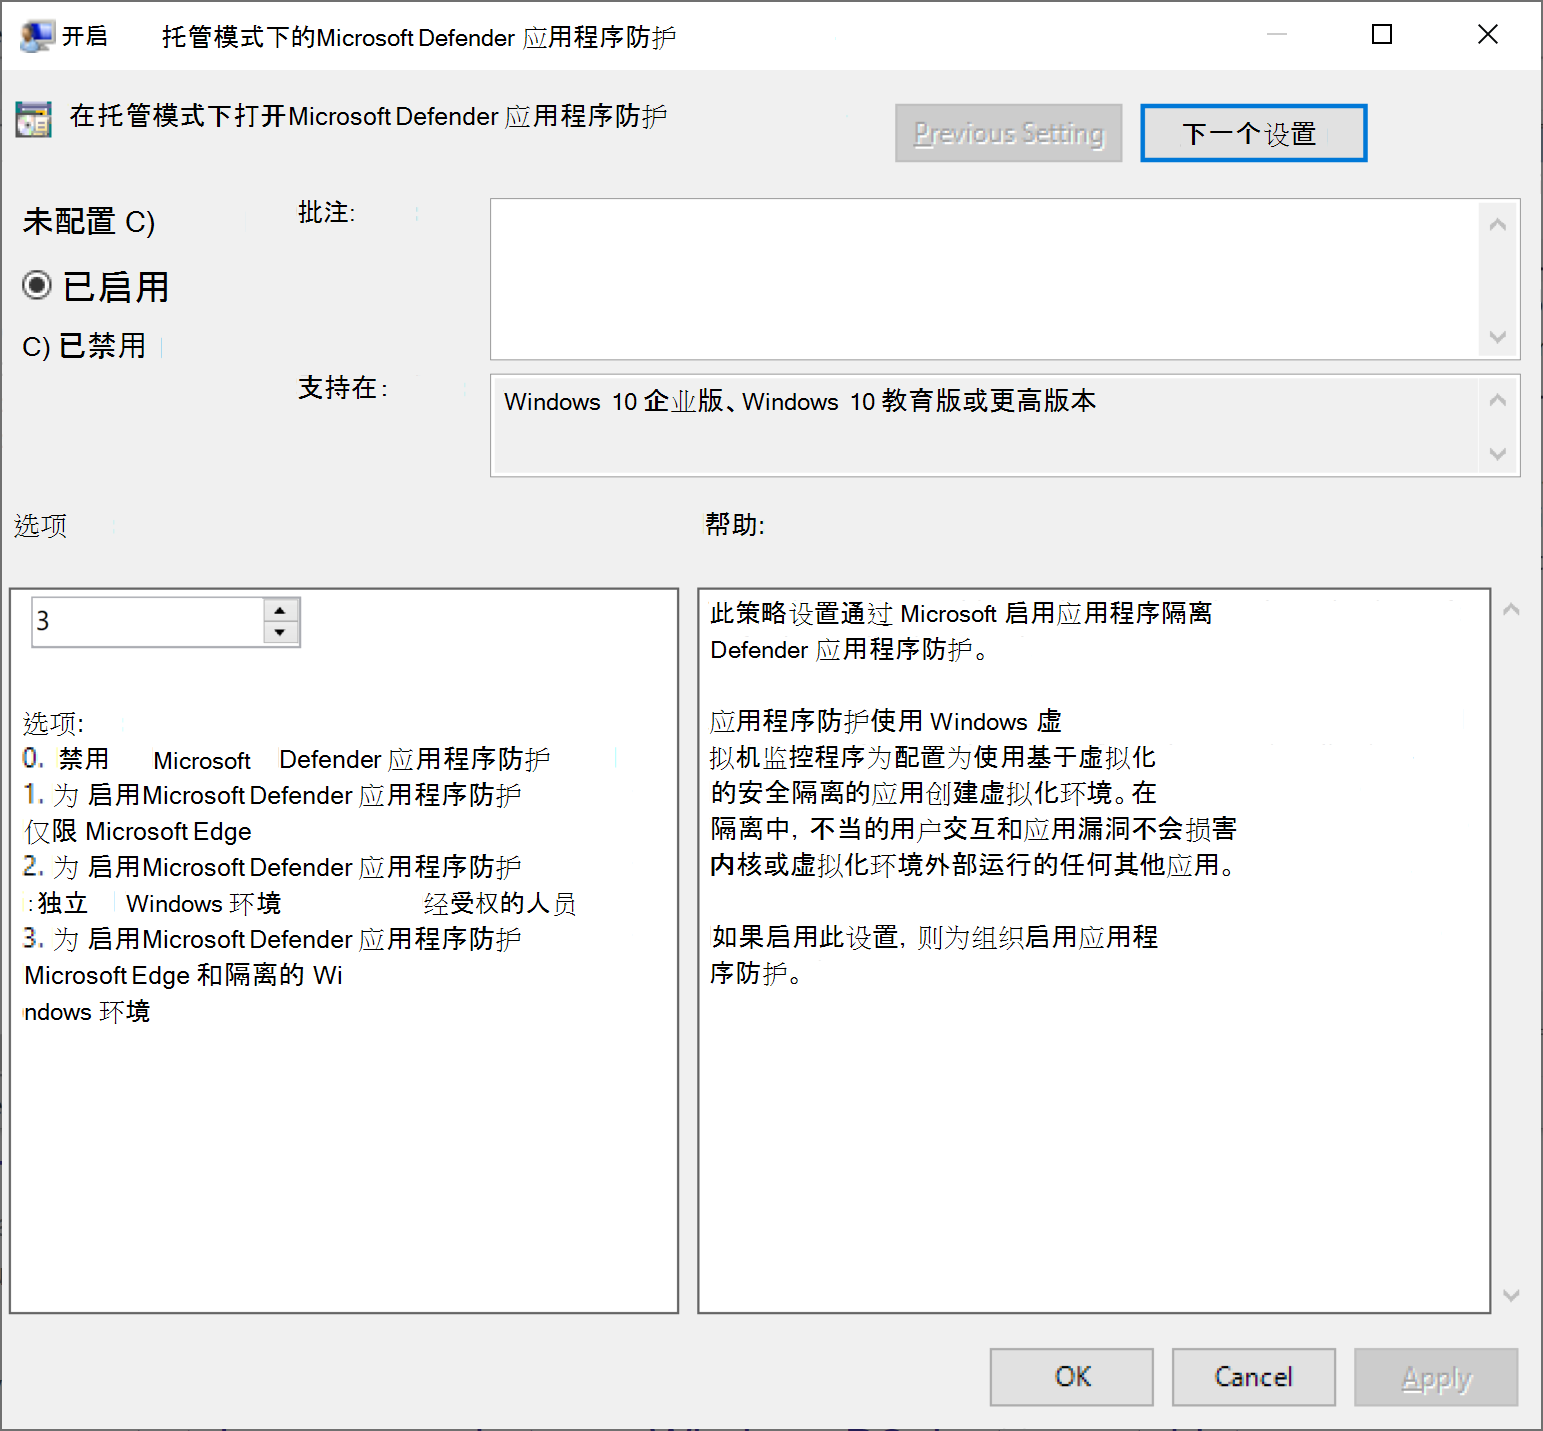Viewport: 1543px width, 1431px height.
Task: Click option text 'Microsoft Edge 和隔离的'
Action: [164, 976]
